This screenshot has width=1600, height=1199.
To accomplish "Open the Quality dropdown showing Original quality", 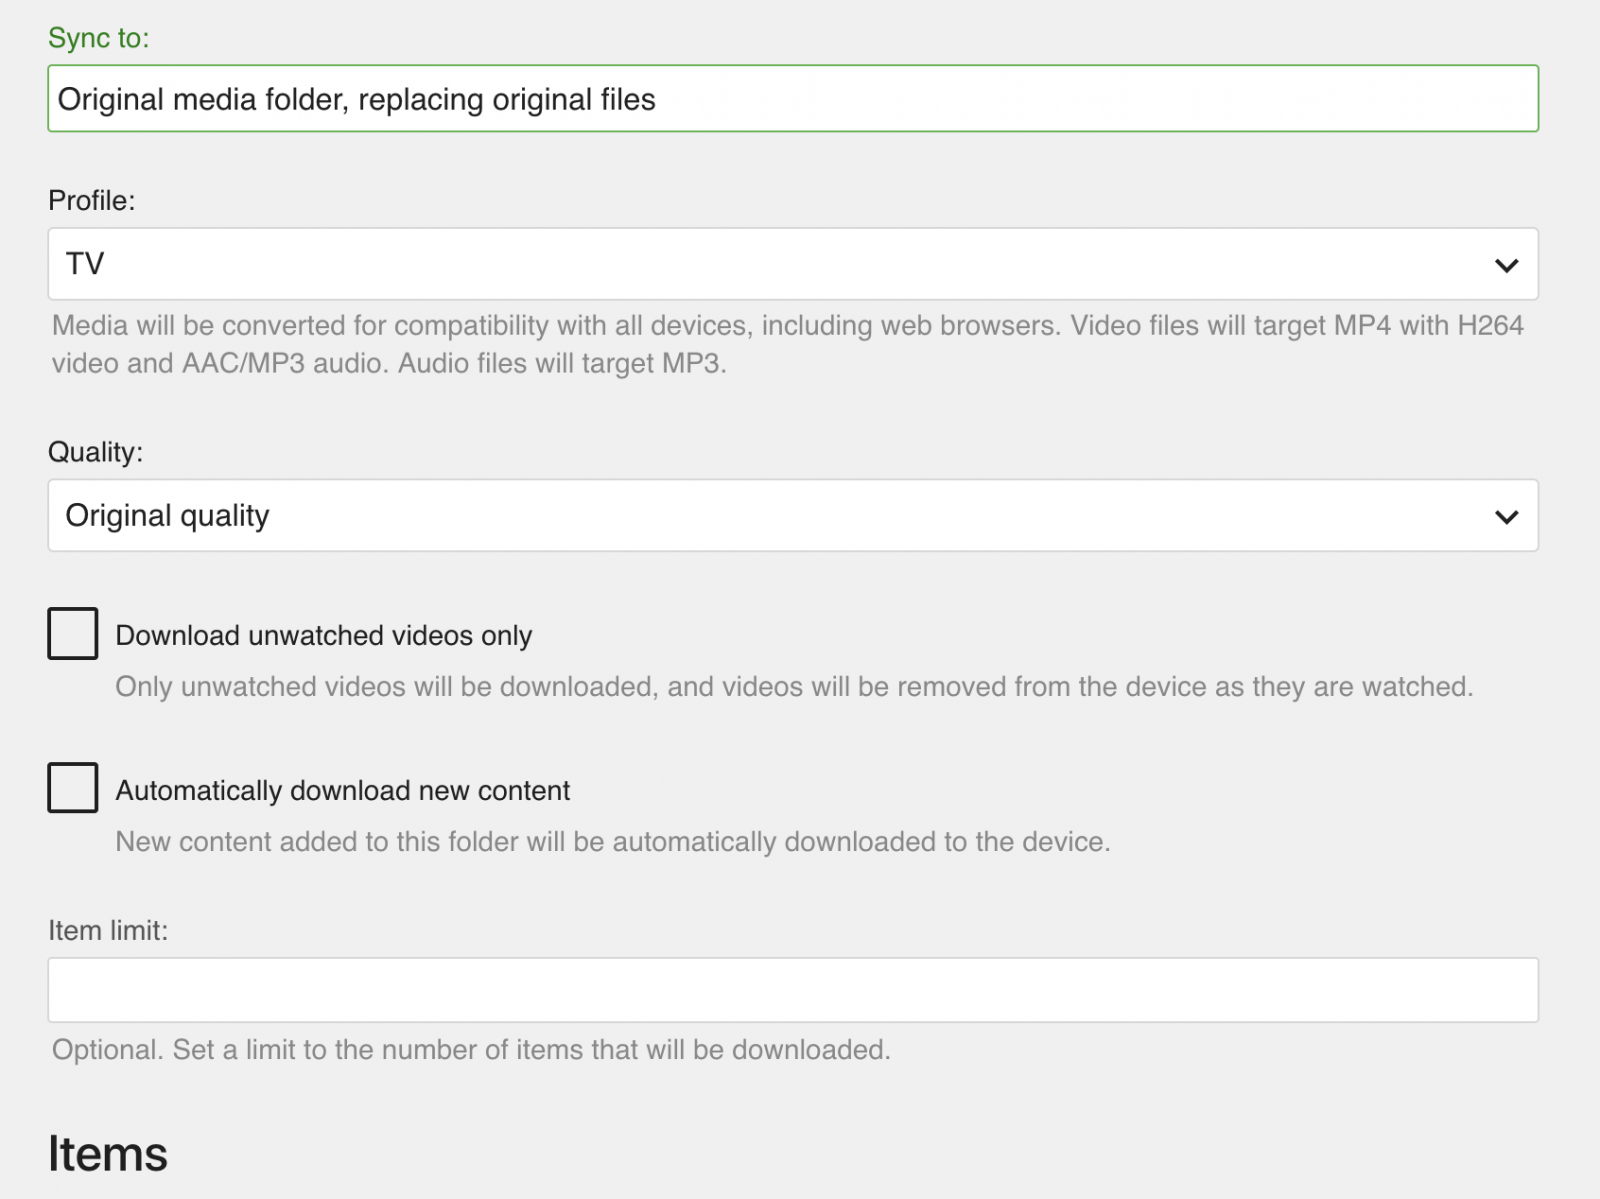I will (x=792, y=516).
